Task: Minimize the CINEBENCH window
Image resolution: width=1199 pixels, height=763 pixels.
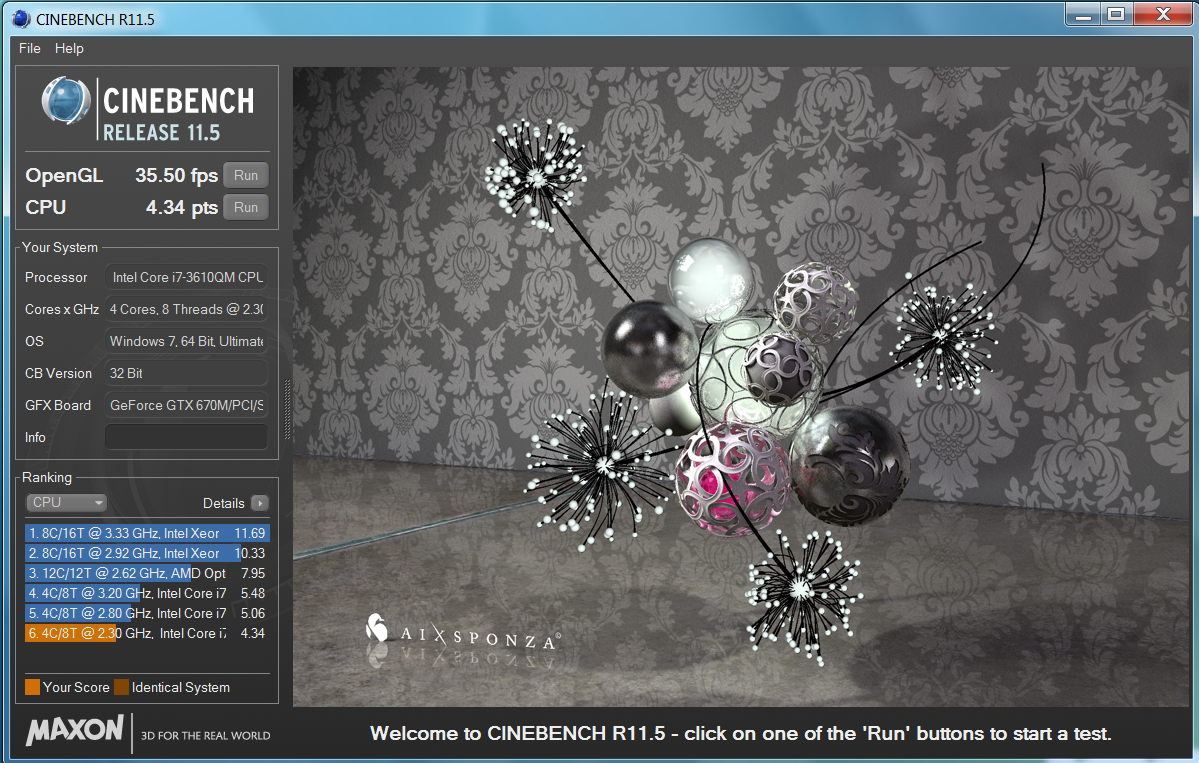Action: 1083,15
